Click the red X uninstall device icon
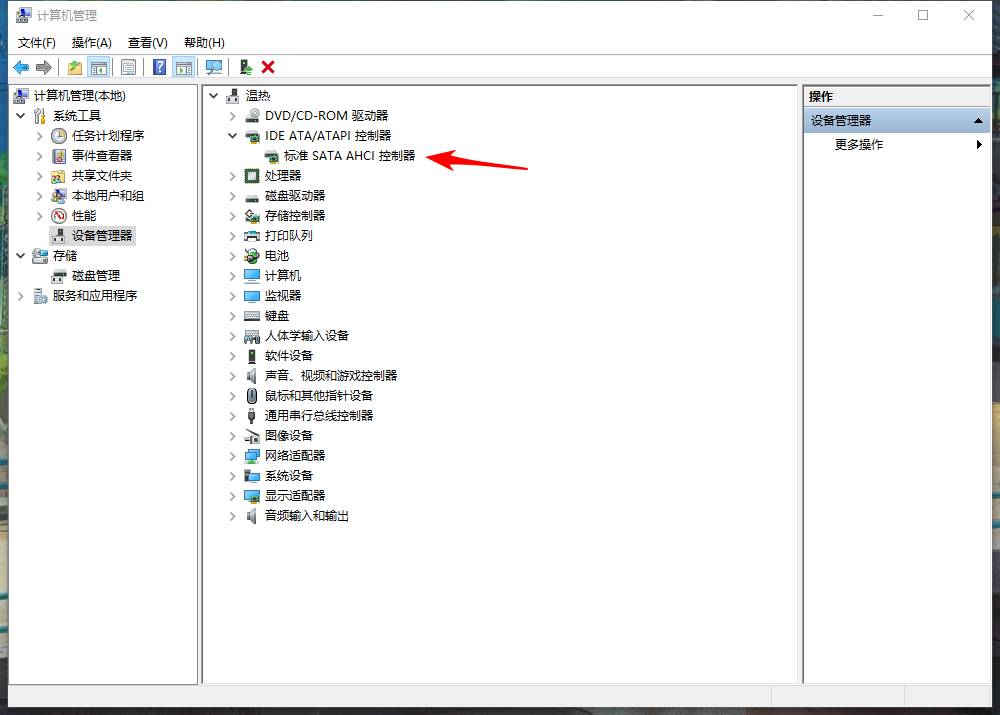Screen dimensions: 1000x715 coord(267,67)
